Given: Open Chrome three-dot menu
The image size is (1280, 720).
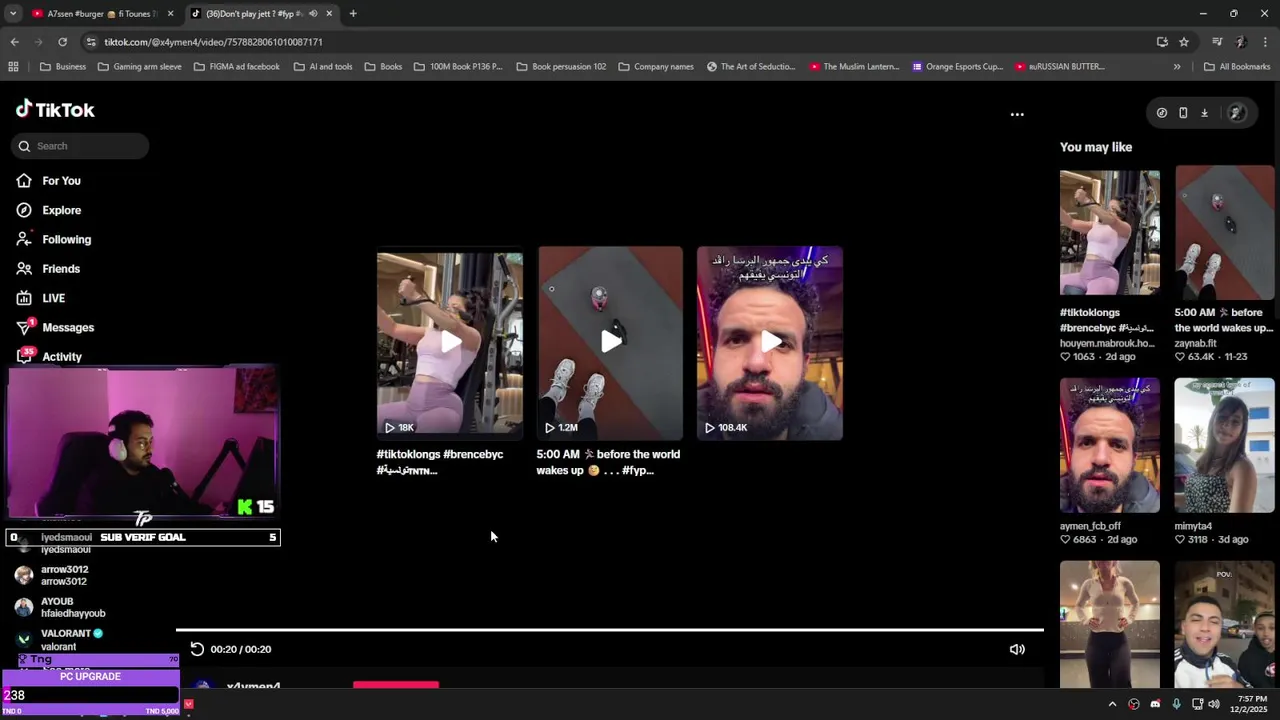Looking at the screenshot, I should pyautogui.click(x=1265, y=42).
